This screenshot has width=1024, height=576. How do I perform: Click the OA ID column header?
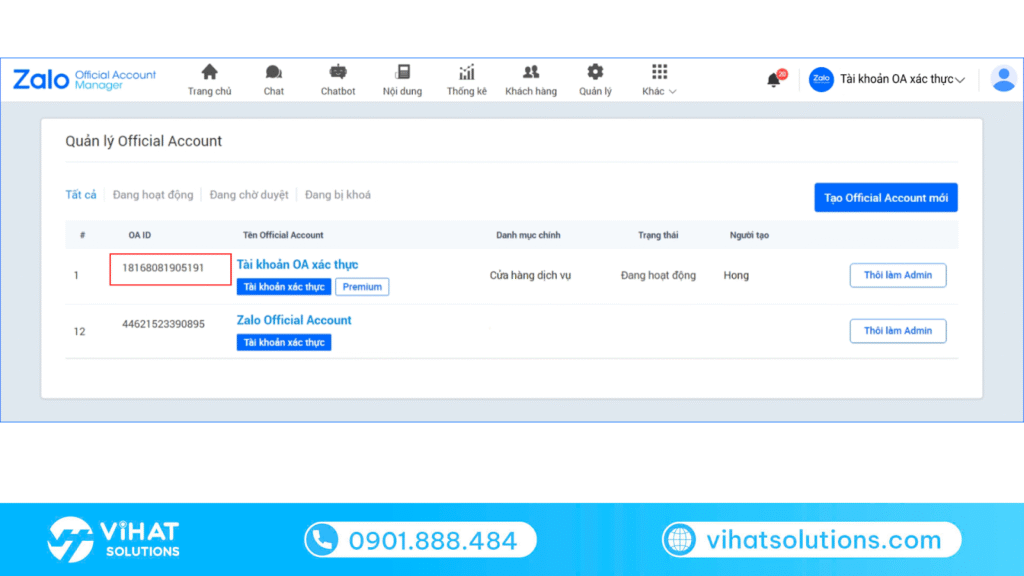pyautogui.click(x=140, y=235)
